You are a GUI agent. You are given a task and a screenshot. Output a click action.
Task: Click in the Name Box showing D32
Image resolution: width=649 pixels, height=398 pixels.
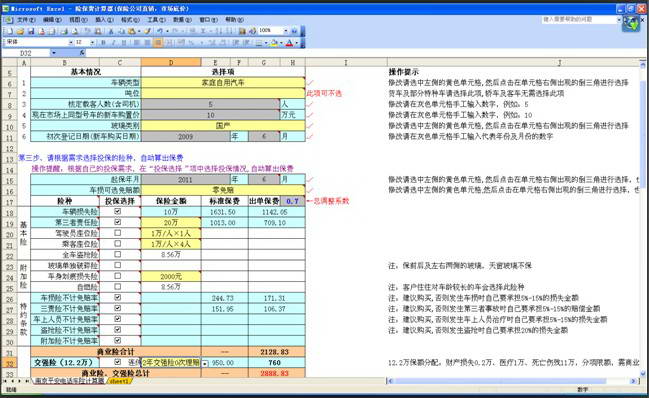click(x=26, y=53)
